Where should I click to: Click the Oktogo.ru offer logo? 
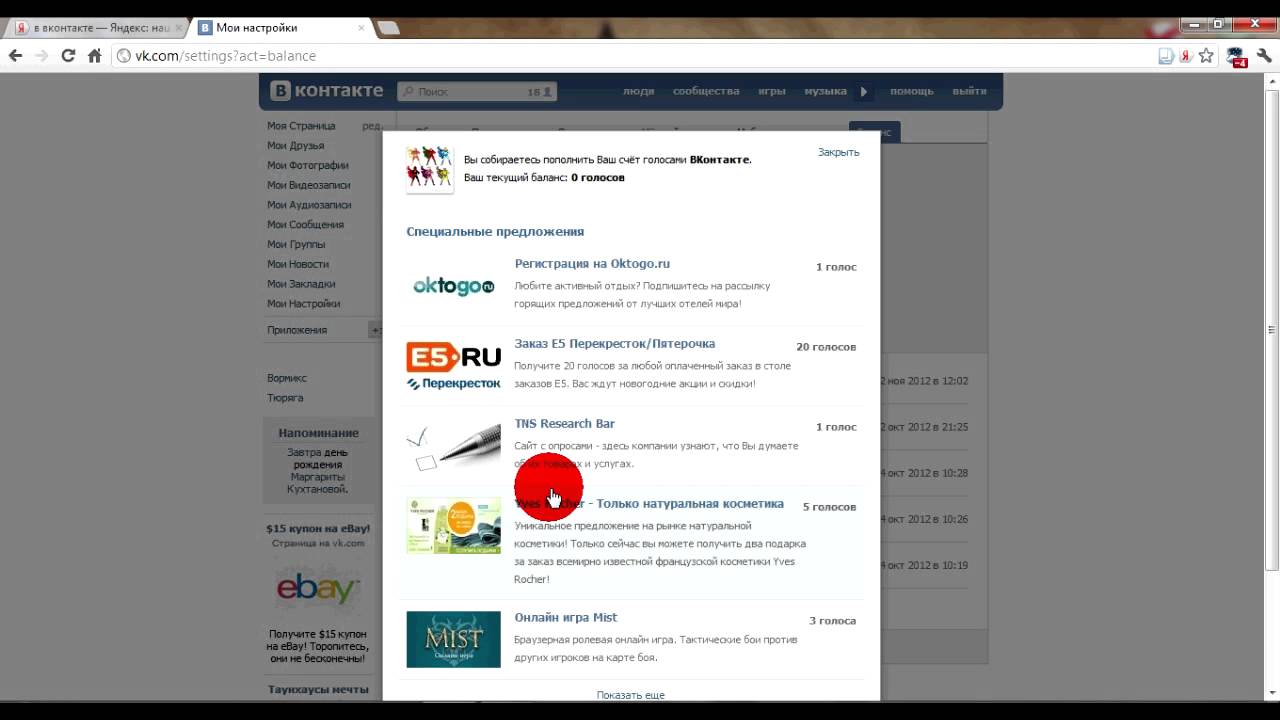click(454, 287)
